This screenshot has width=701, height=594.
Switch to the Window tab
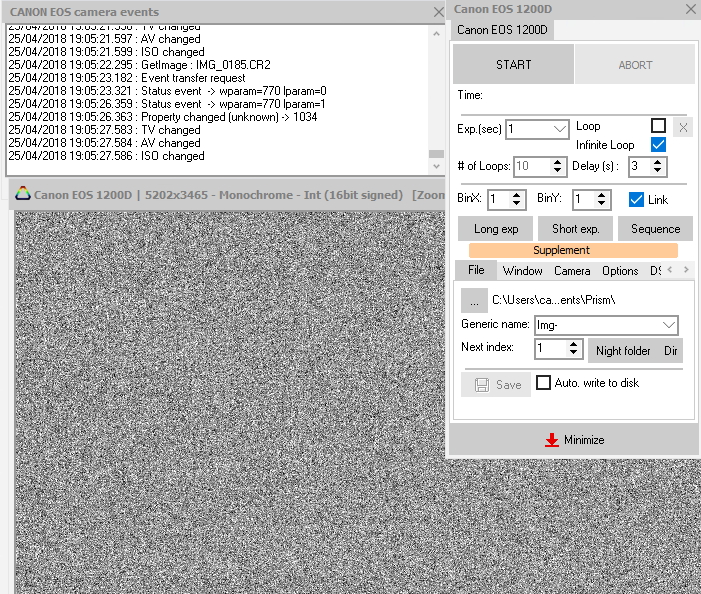pos(522,271)
